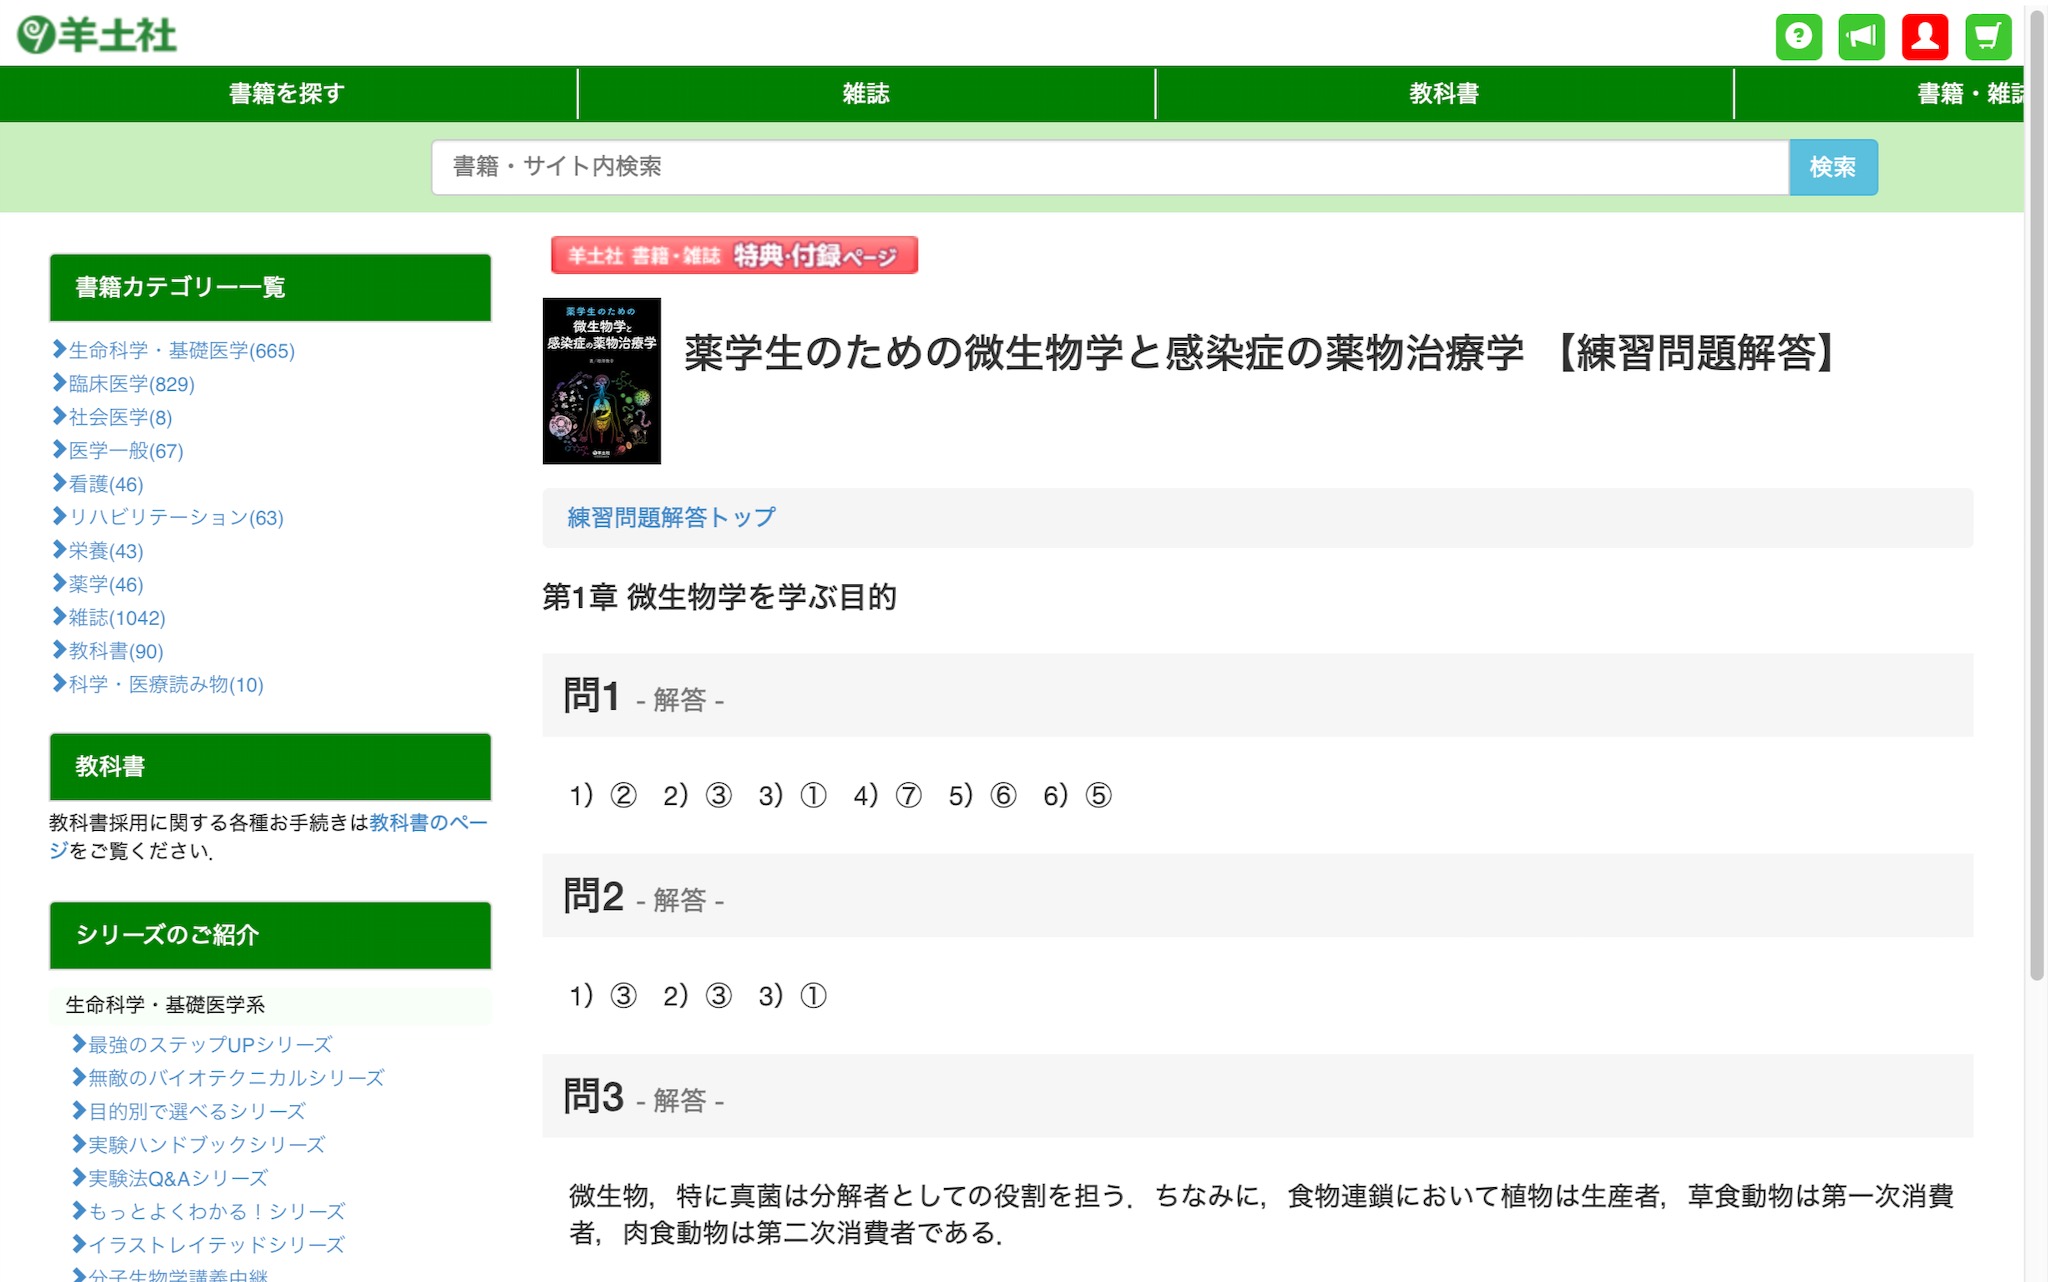The image size is (2048, 1282).
Task: Expand 臨床医学(829) category
Action: coord(131,384)
